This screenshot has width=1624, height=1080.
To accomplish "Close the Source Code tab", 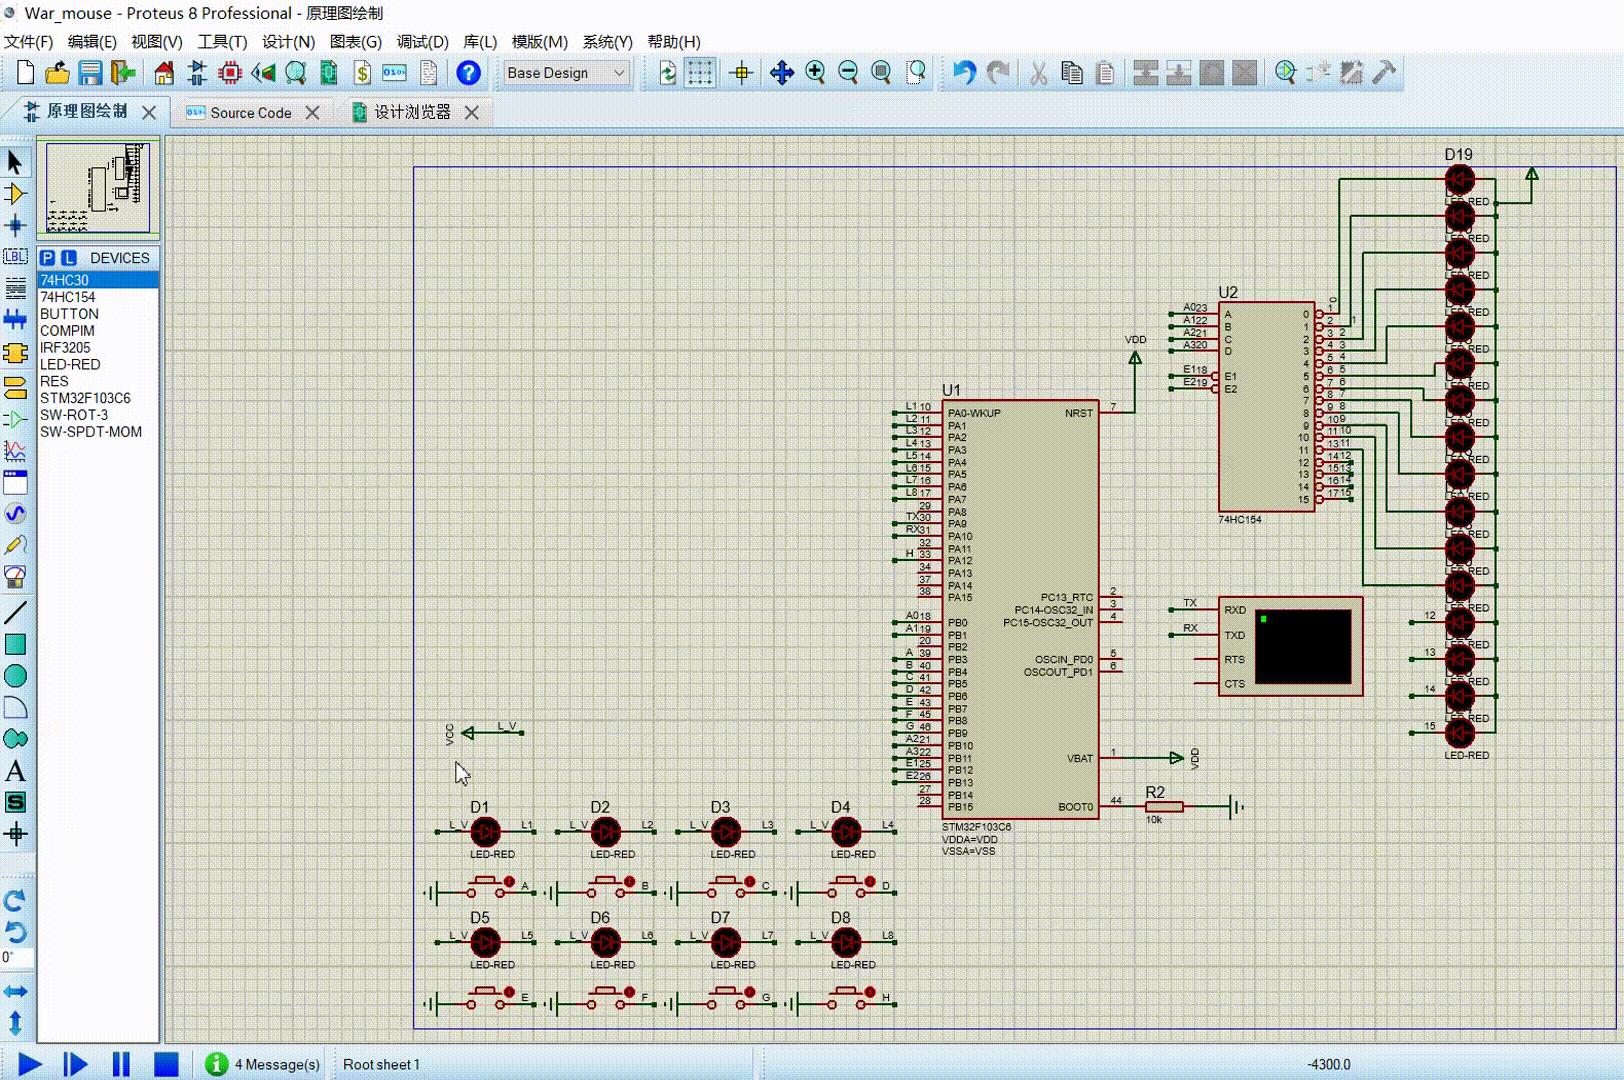I will point(312,112).
